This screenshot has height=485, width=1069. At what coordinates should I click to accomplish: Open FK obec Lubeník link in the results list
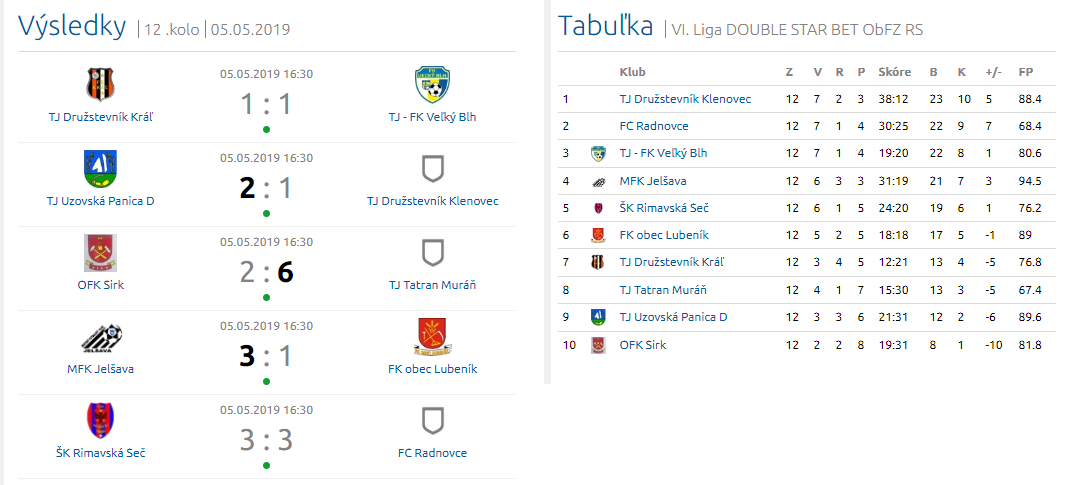coord(432,368)
